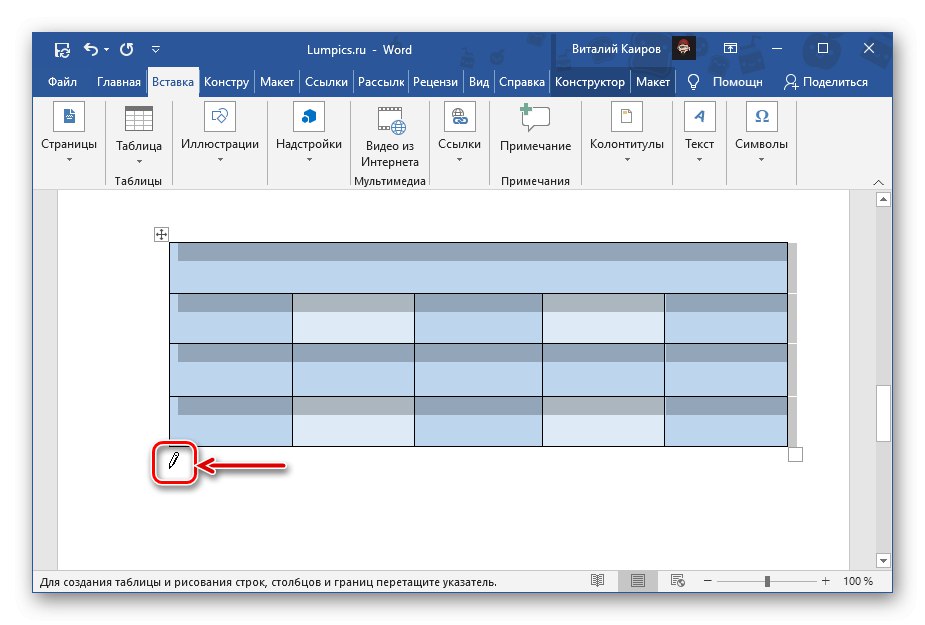
Task: Click the vertical scrollbar down arrow
Action: coord(883,561)
